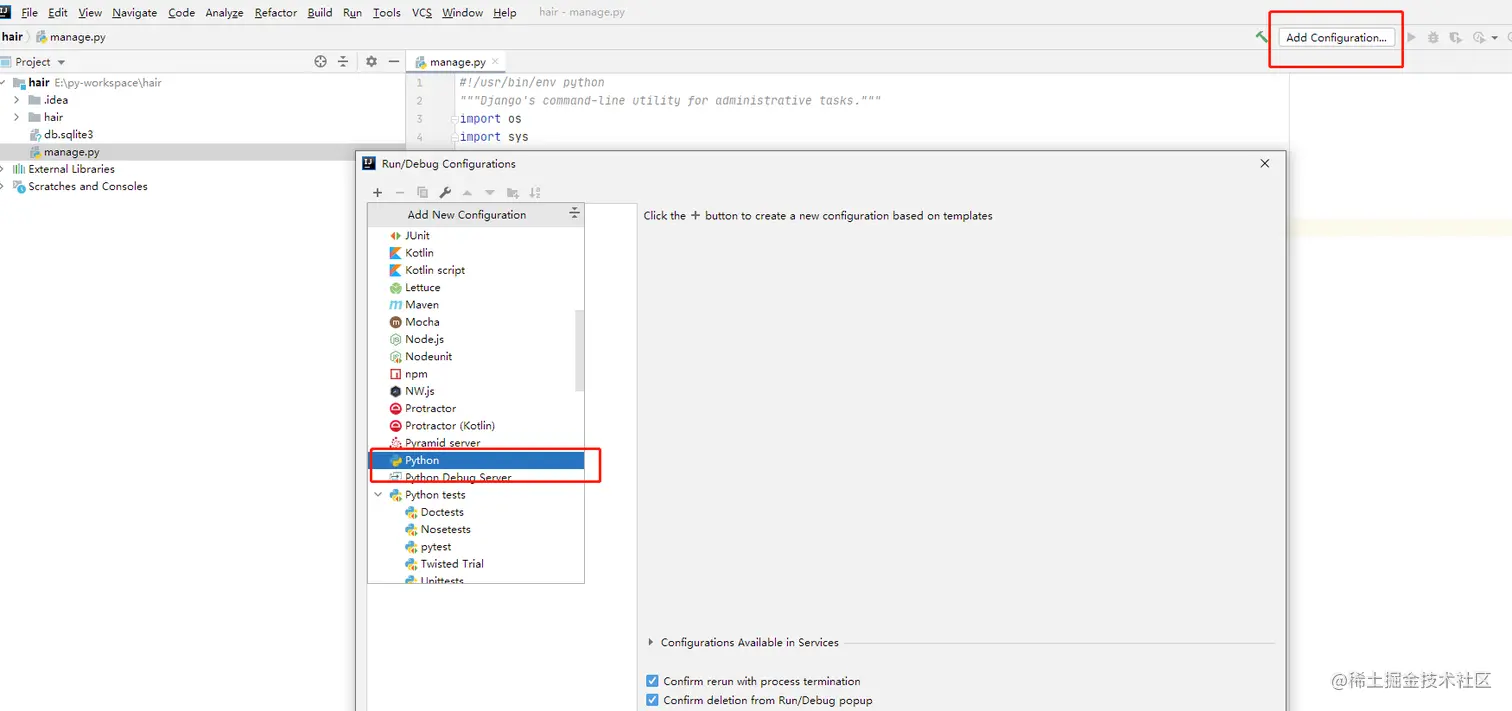Expand the hair subfolder
The height and width of the screenshot is (711, 1512).
tap(17, 117)
